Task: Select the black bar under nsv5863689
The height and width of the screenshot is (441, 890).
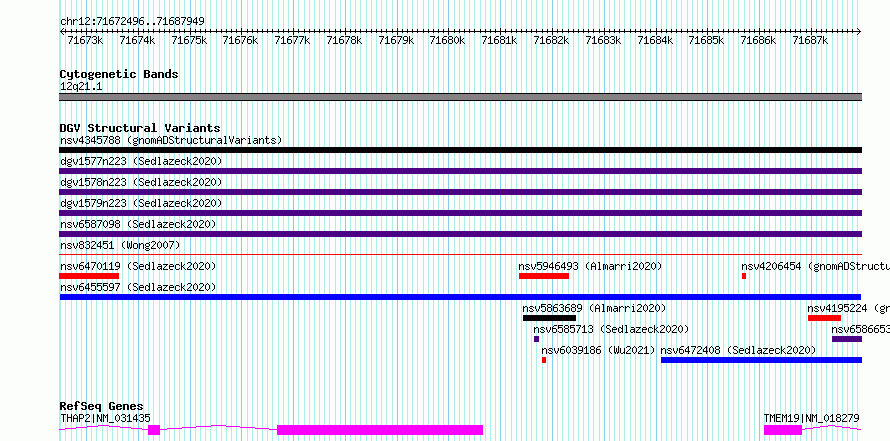Action: tap(549, 318)
